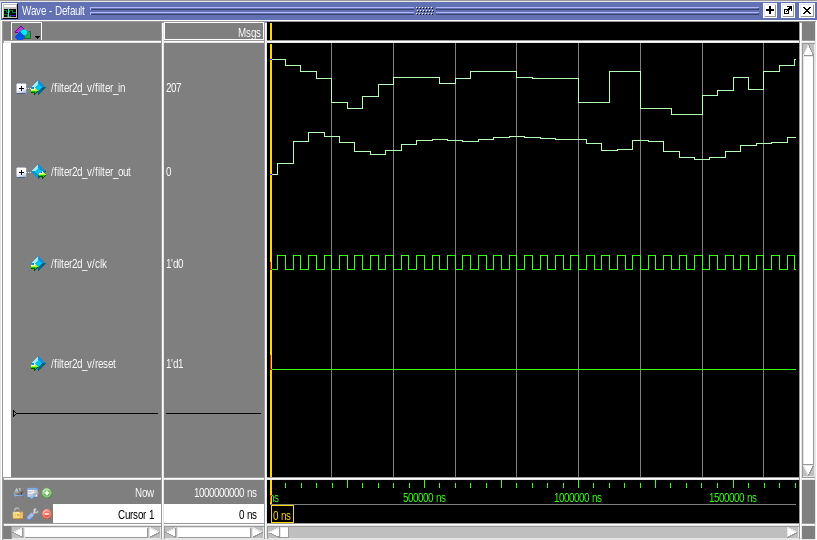
Task: Click the Cursor 1 time value 0 ns
Action: coord(212,515)
